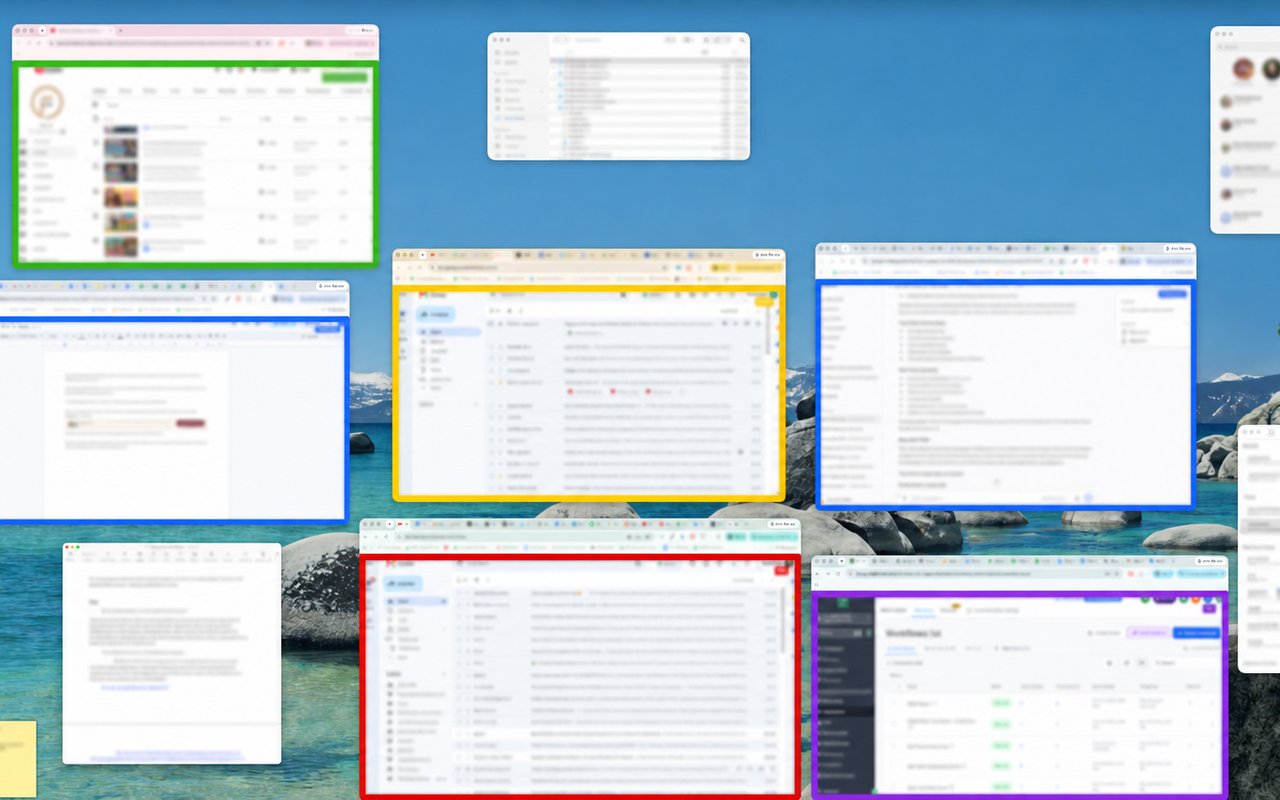Click Compose in the lower Gmail window
This screenshot has height=800, width=1280.
(403, 583)
